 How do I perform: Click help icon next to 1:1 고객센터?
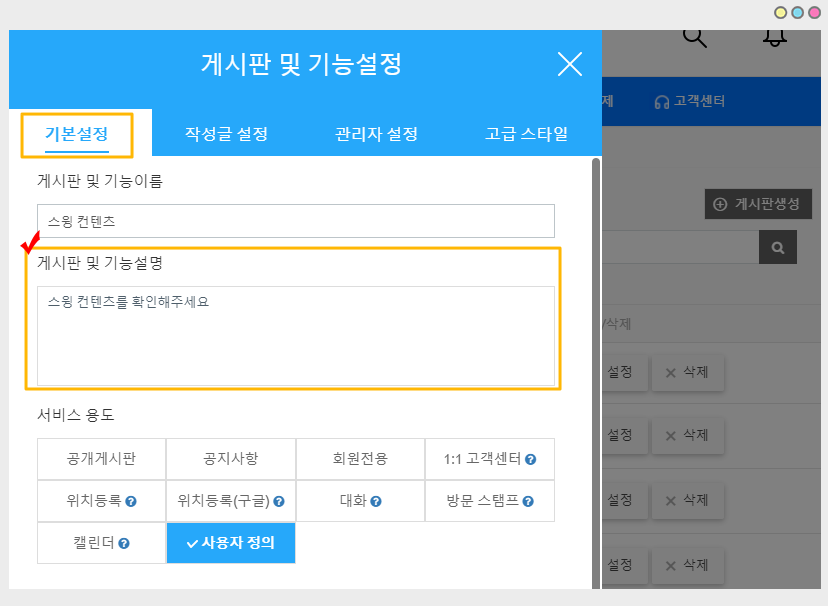(x=531, y=460)
